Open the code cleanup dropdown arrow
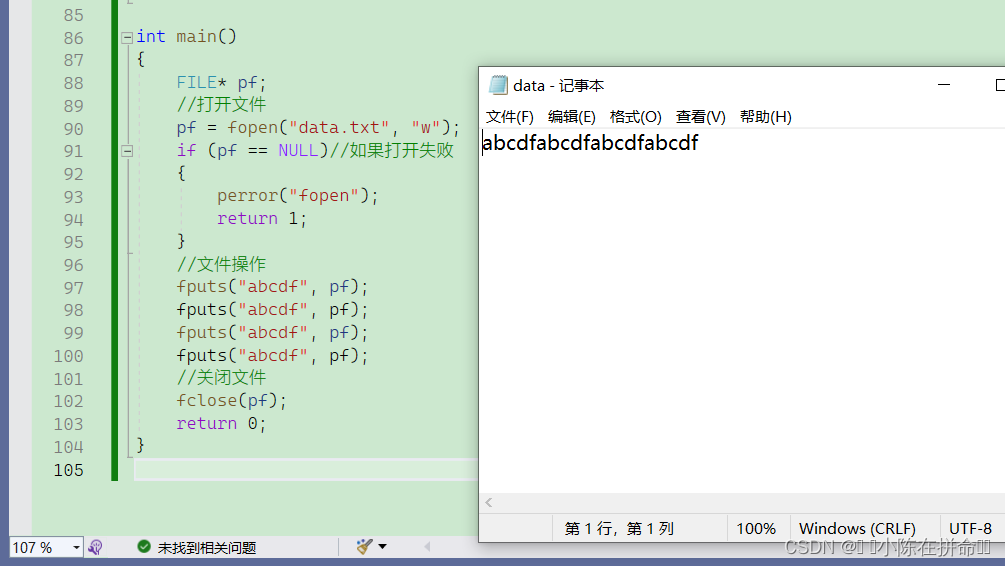This screenshot has width=1005, height=566. [383, 546]
